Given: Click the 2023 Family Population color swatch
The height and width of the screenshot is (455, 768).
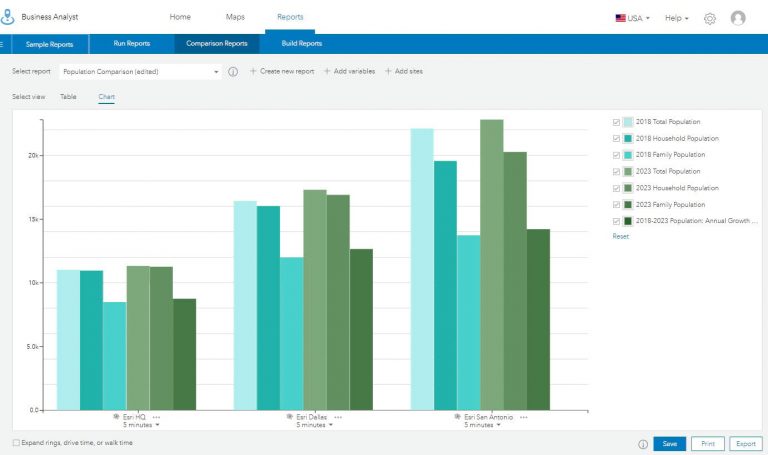Looking at the screenshot, I should (x=628, y=205).
